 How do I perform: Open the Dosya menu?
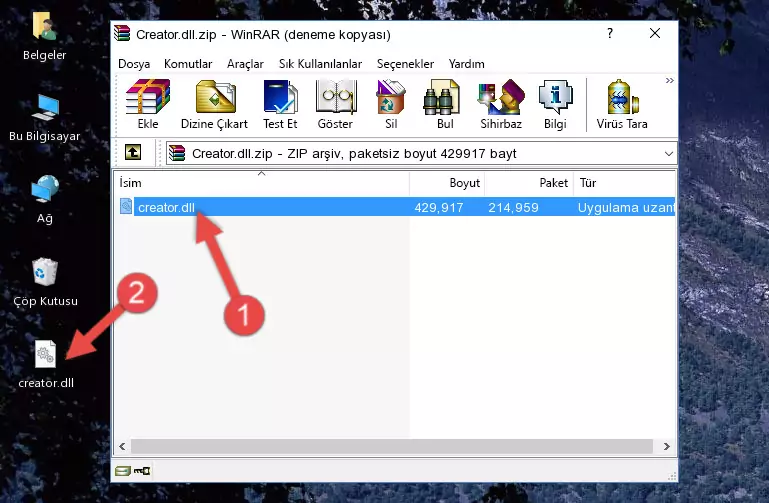click(134, 64)
